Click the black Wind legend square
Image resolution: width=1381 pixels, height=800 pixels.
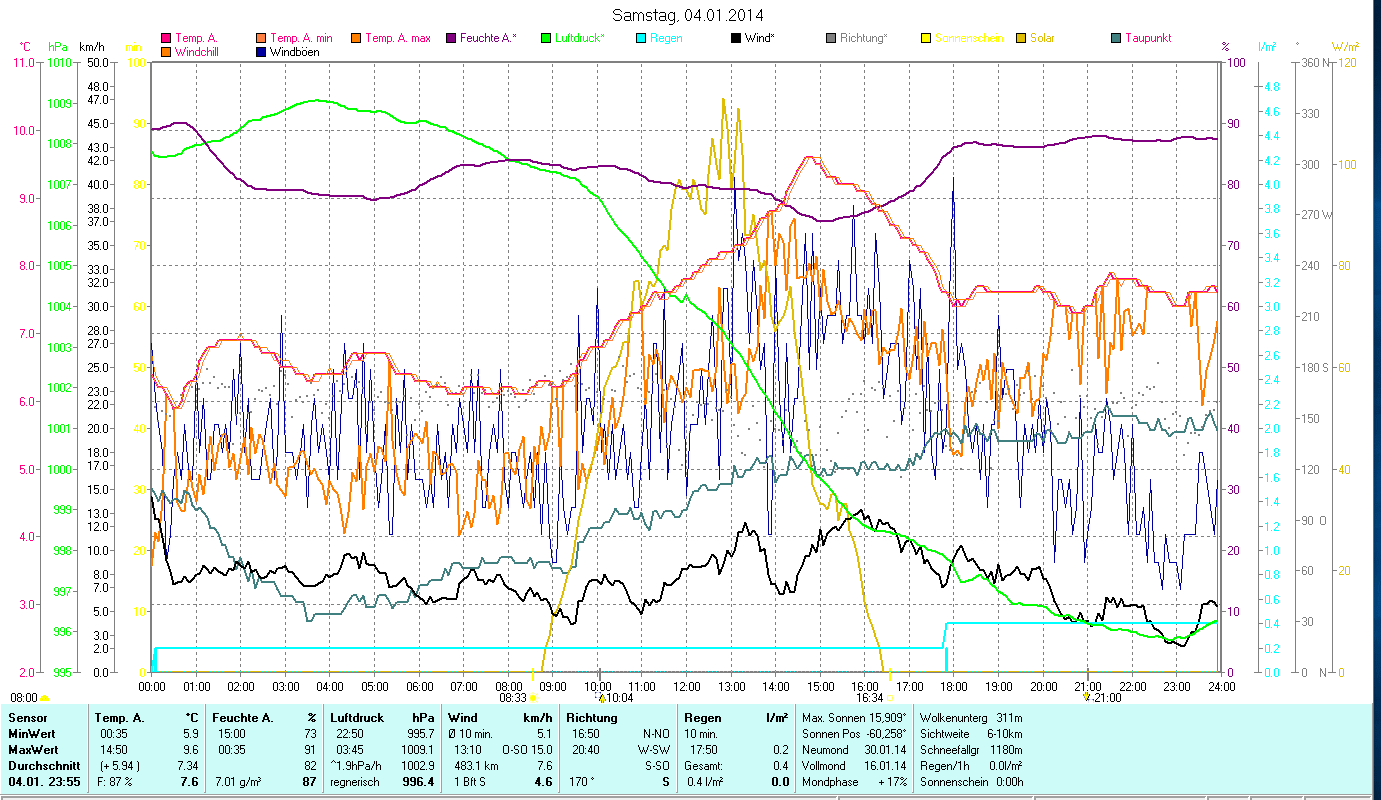(x=736, y=39)
